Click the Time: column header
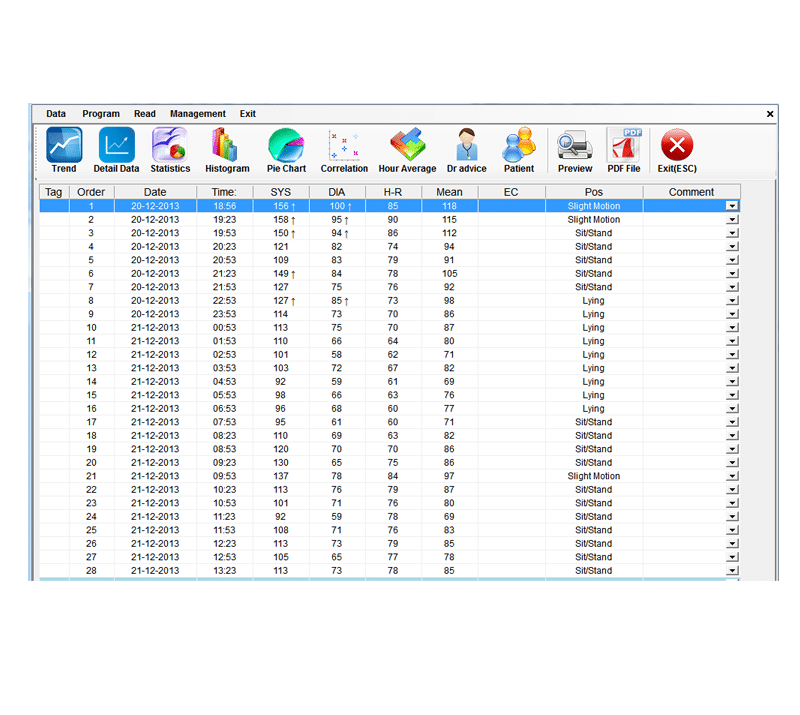Viewport: 800px width, 715px height. tap(224, 192)
